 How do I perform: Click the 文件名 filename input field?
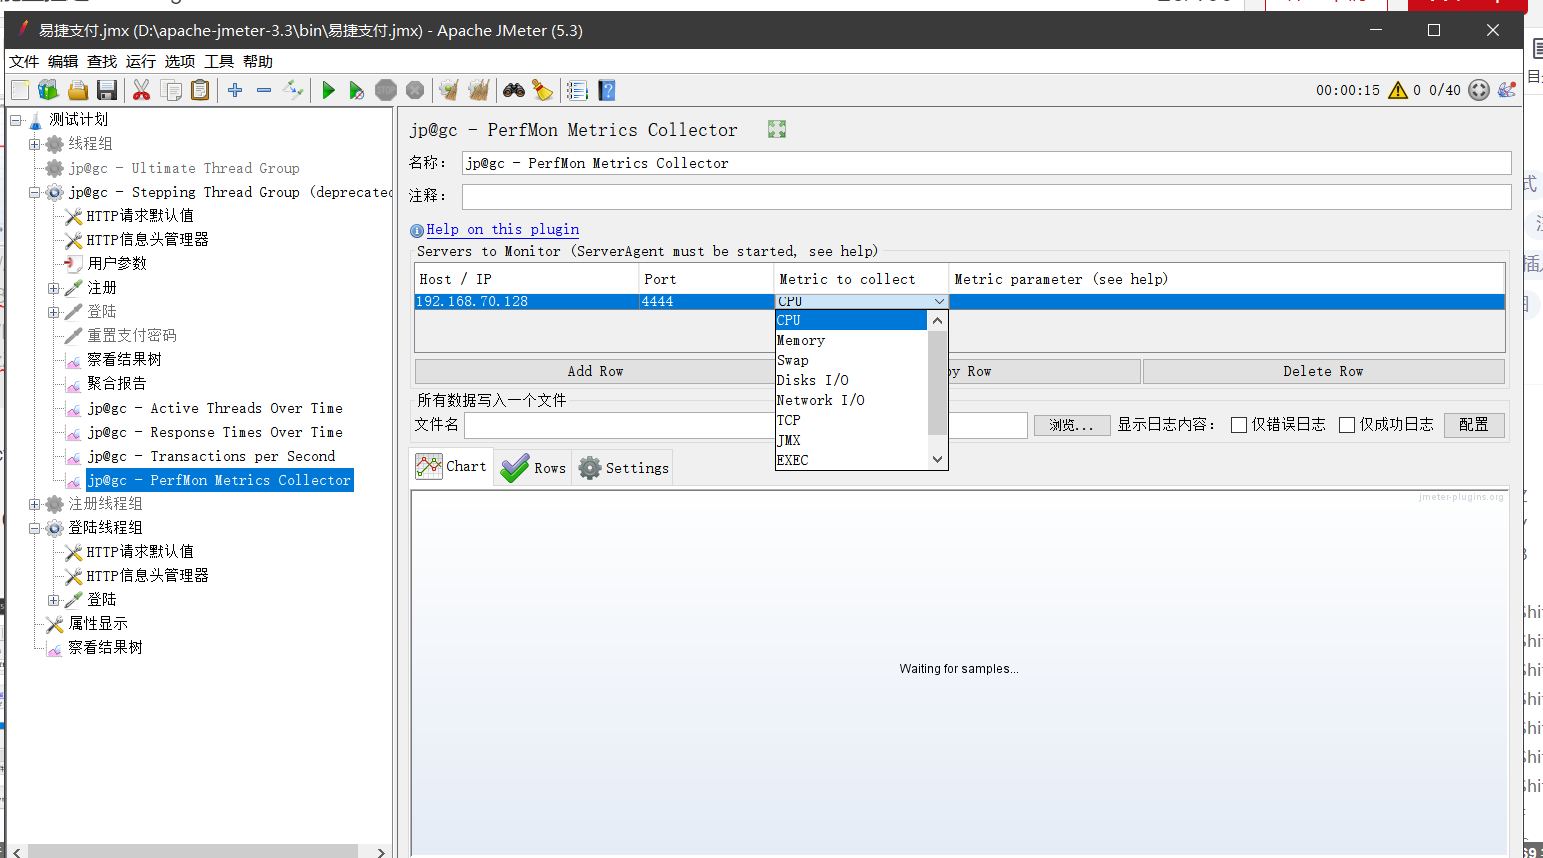pyautogui.click(x=745, y=425)
